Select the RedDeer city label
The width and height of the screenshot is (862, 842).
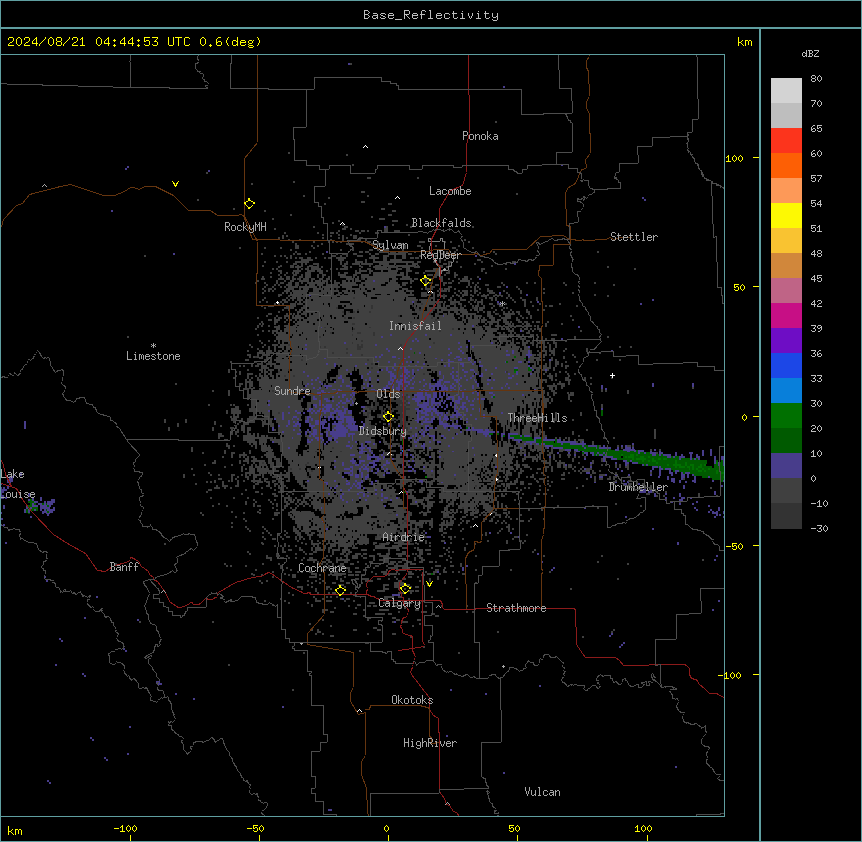tap(440, 255)
